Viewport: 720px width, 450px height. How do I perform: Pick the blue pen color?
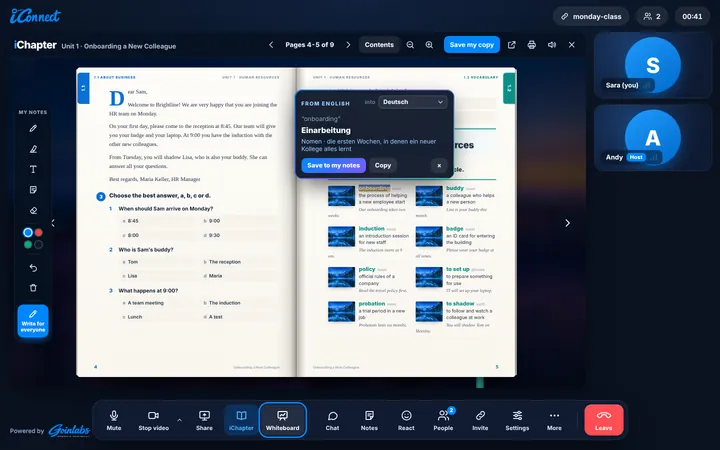point(28,232)
